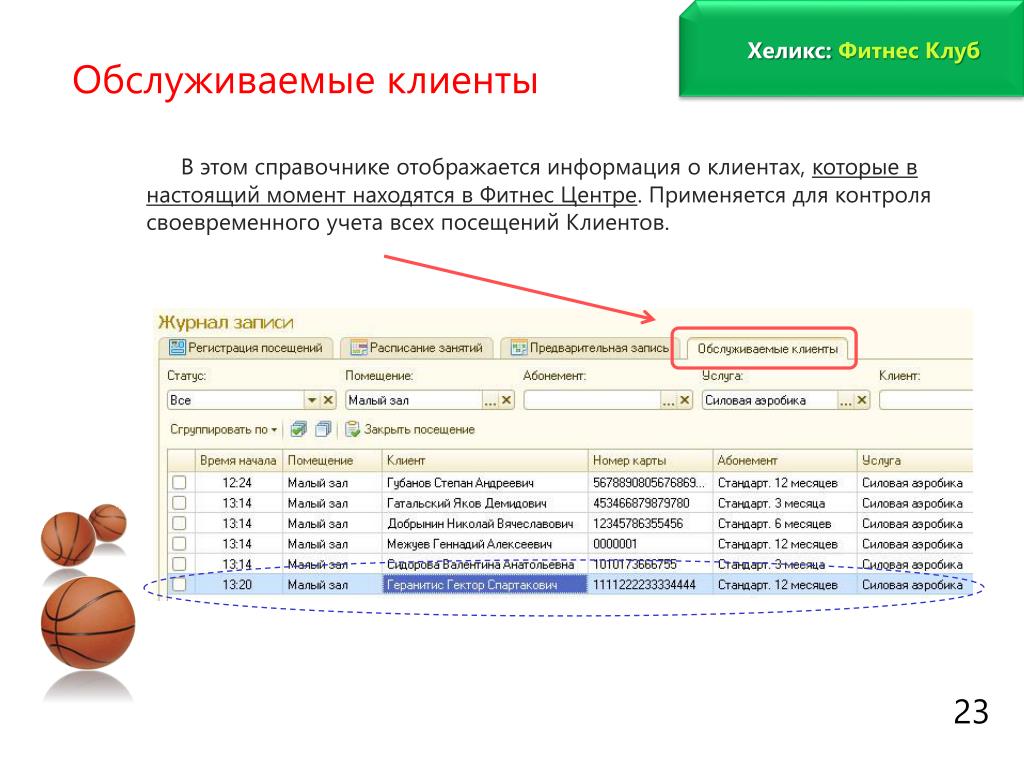
Task: Switch to Регистрация посещений tab
Action: (x=247, y=348)
